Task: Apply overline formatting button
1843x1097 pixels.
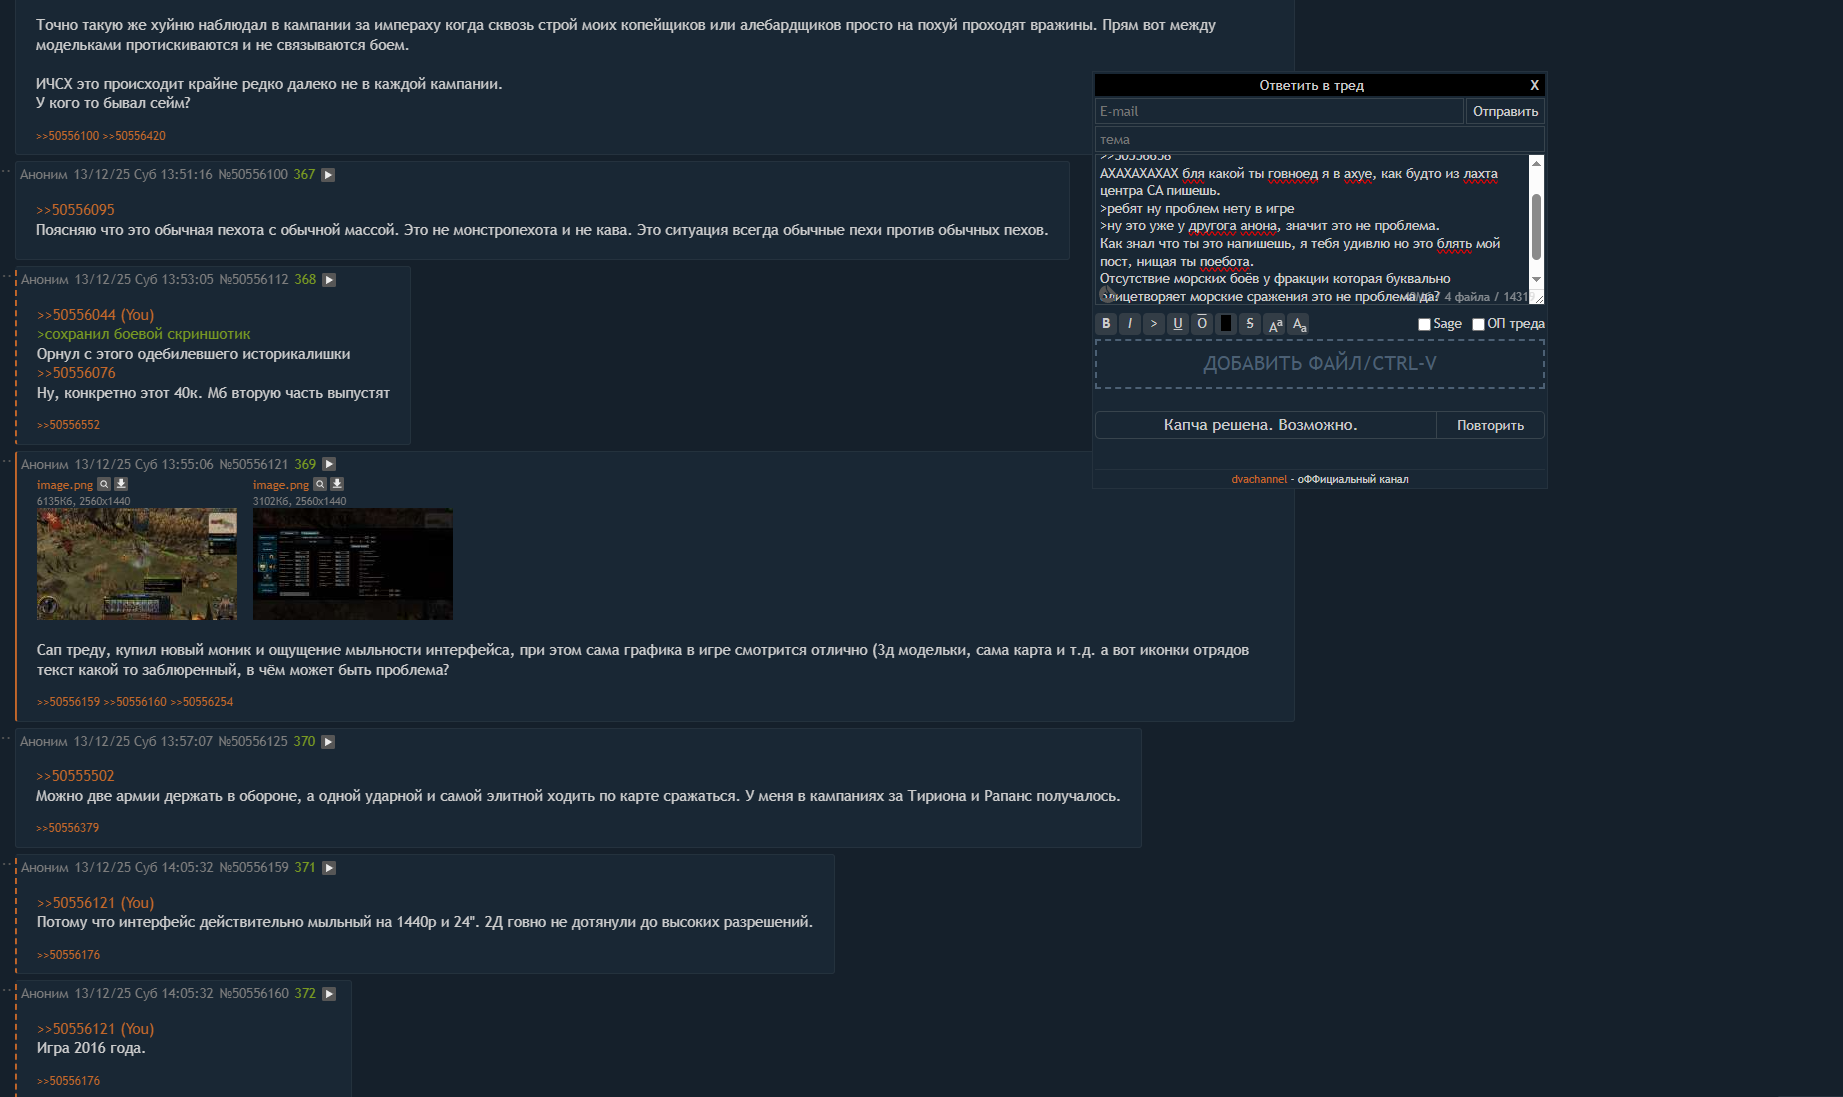Action: pyautogui.click(x=1202, y=323)
